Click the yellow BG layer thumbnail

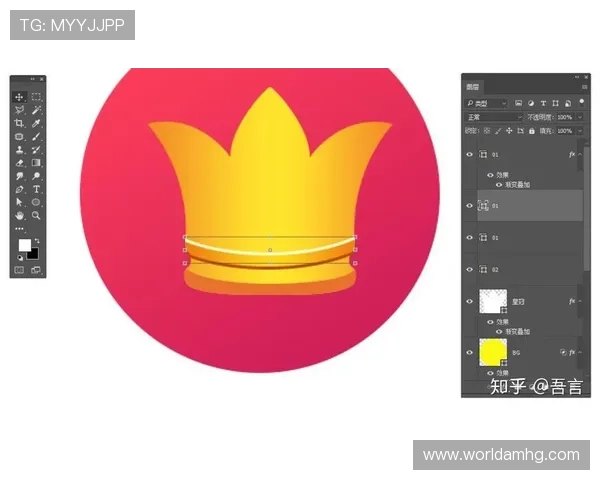coord(492,351)
